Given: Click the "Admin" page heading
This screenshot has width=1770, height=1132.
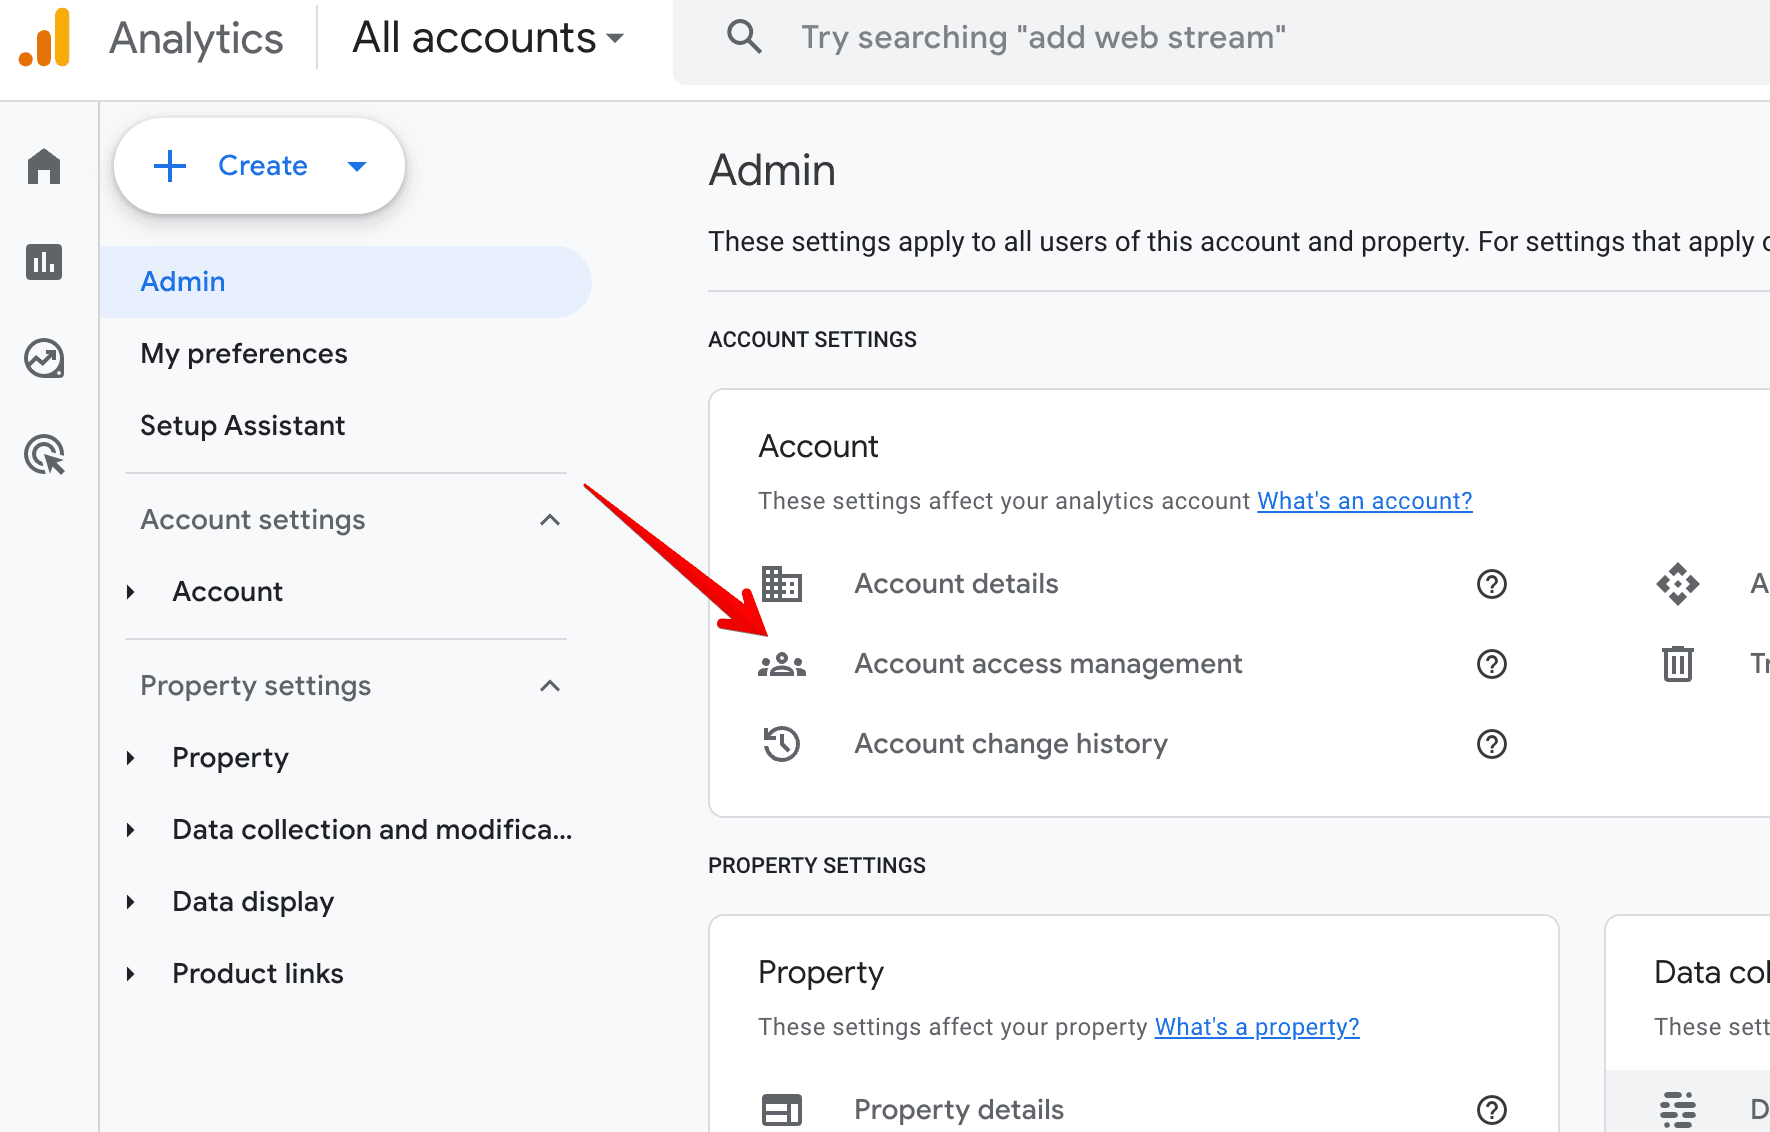Looking at the screenshot, I should coord(772,170).
